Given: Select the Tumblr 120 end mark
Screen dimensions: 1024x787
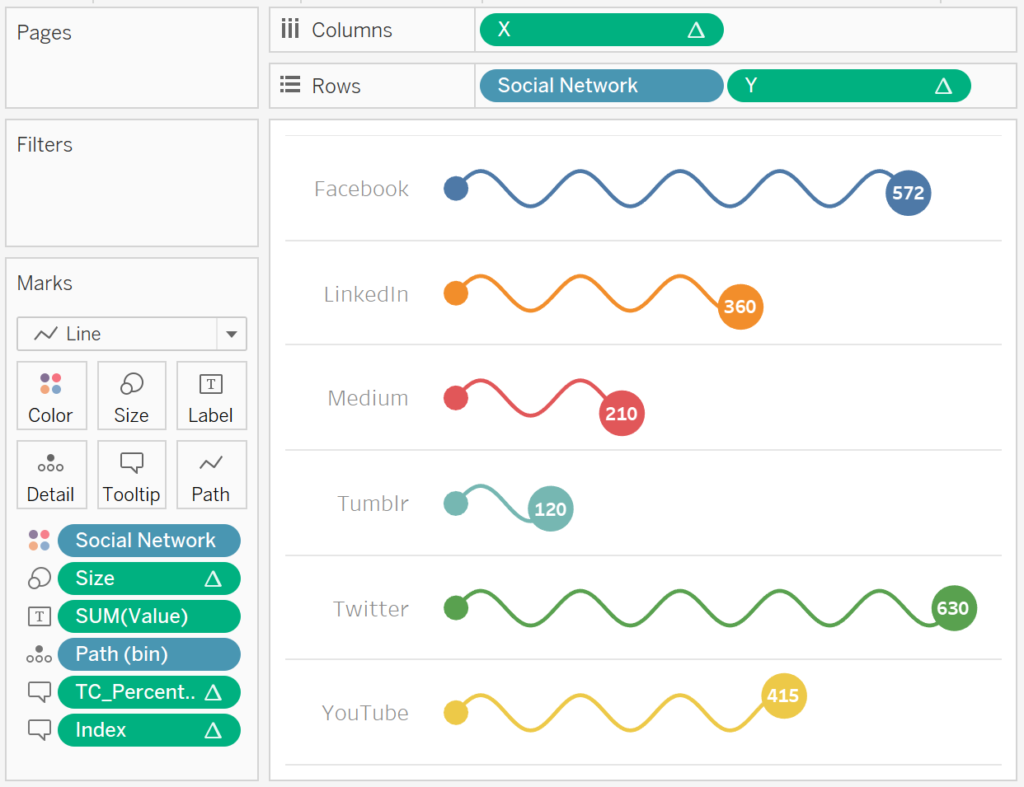Looking at the screenshot, I should pos(551,509).
